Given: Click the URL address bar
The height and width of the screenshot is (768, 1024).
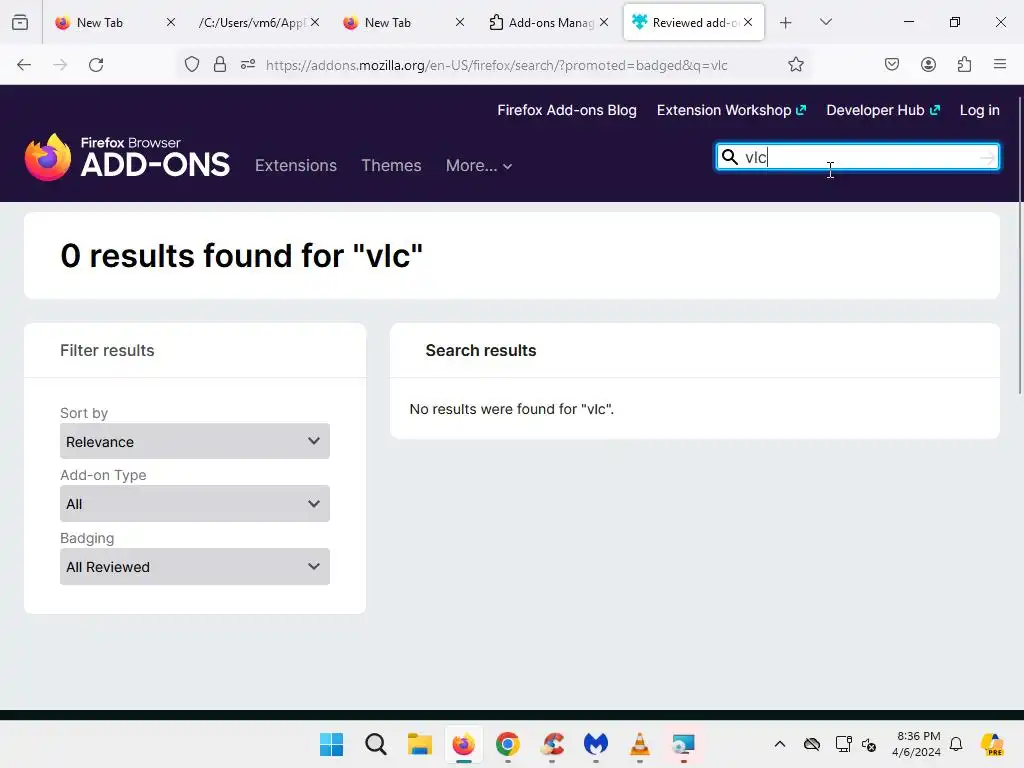Looking at the screenshot, I should tap(496, 65).
